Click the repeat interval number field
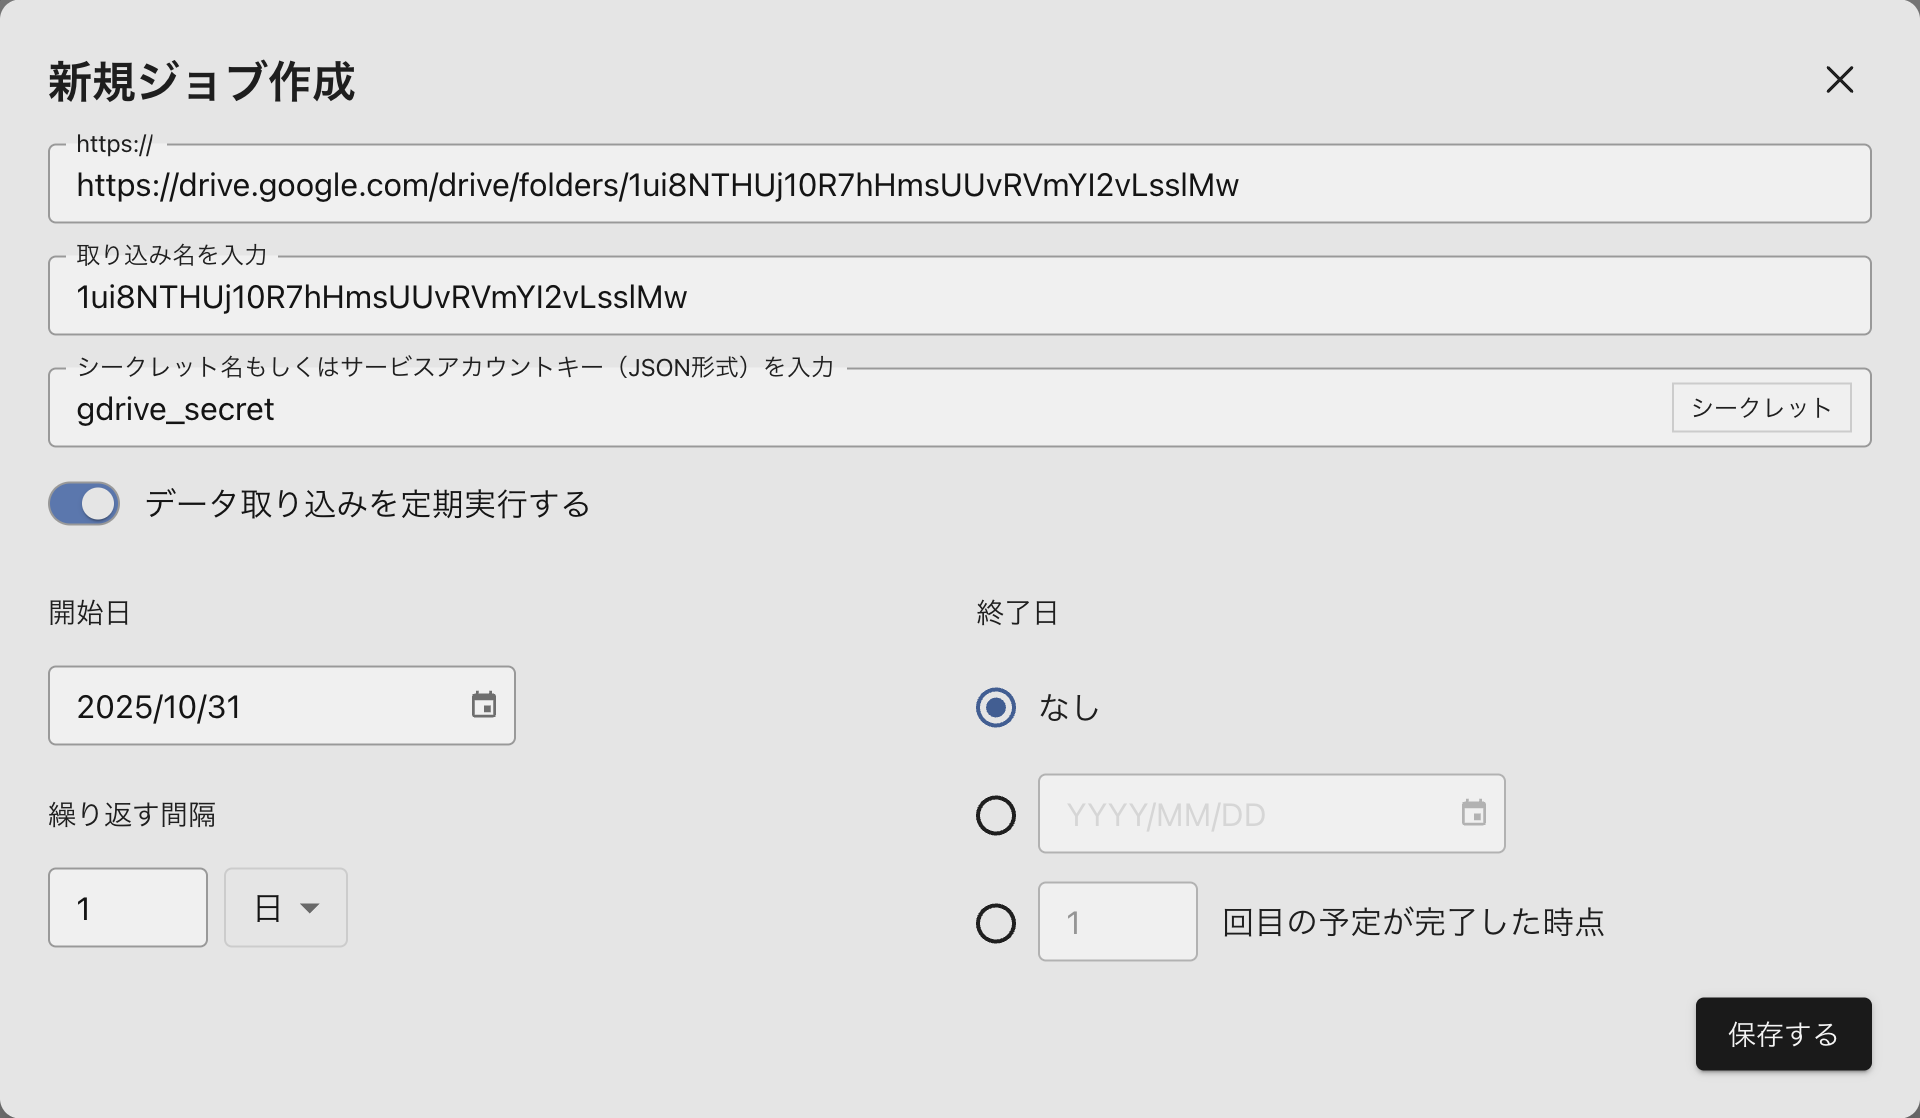This screenshot has width=1920, height=1118. (x=127, y=907)
